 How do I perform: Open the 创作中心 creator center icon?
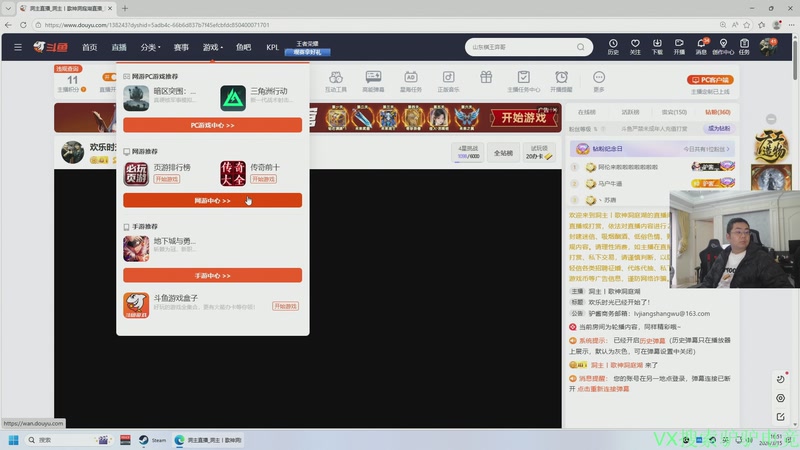coord(723,47)
